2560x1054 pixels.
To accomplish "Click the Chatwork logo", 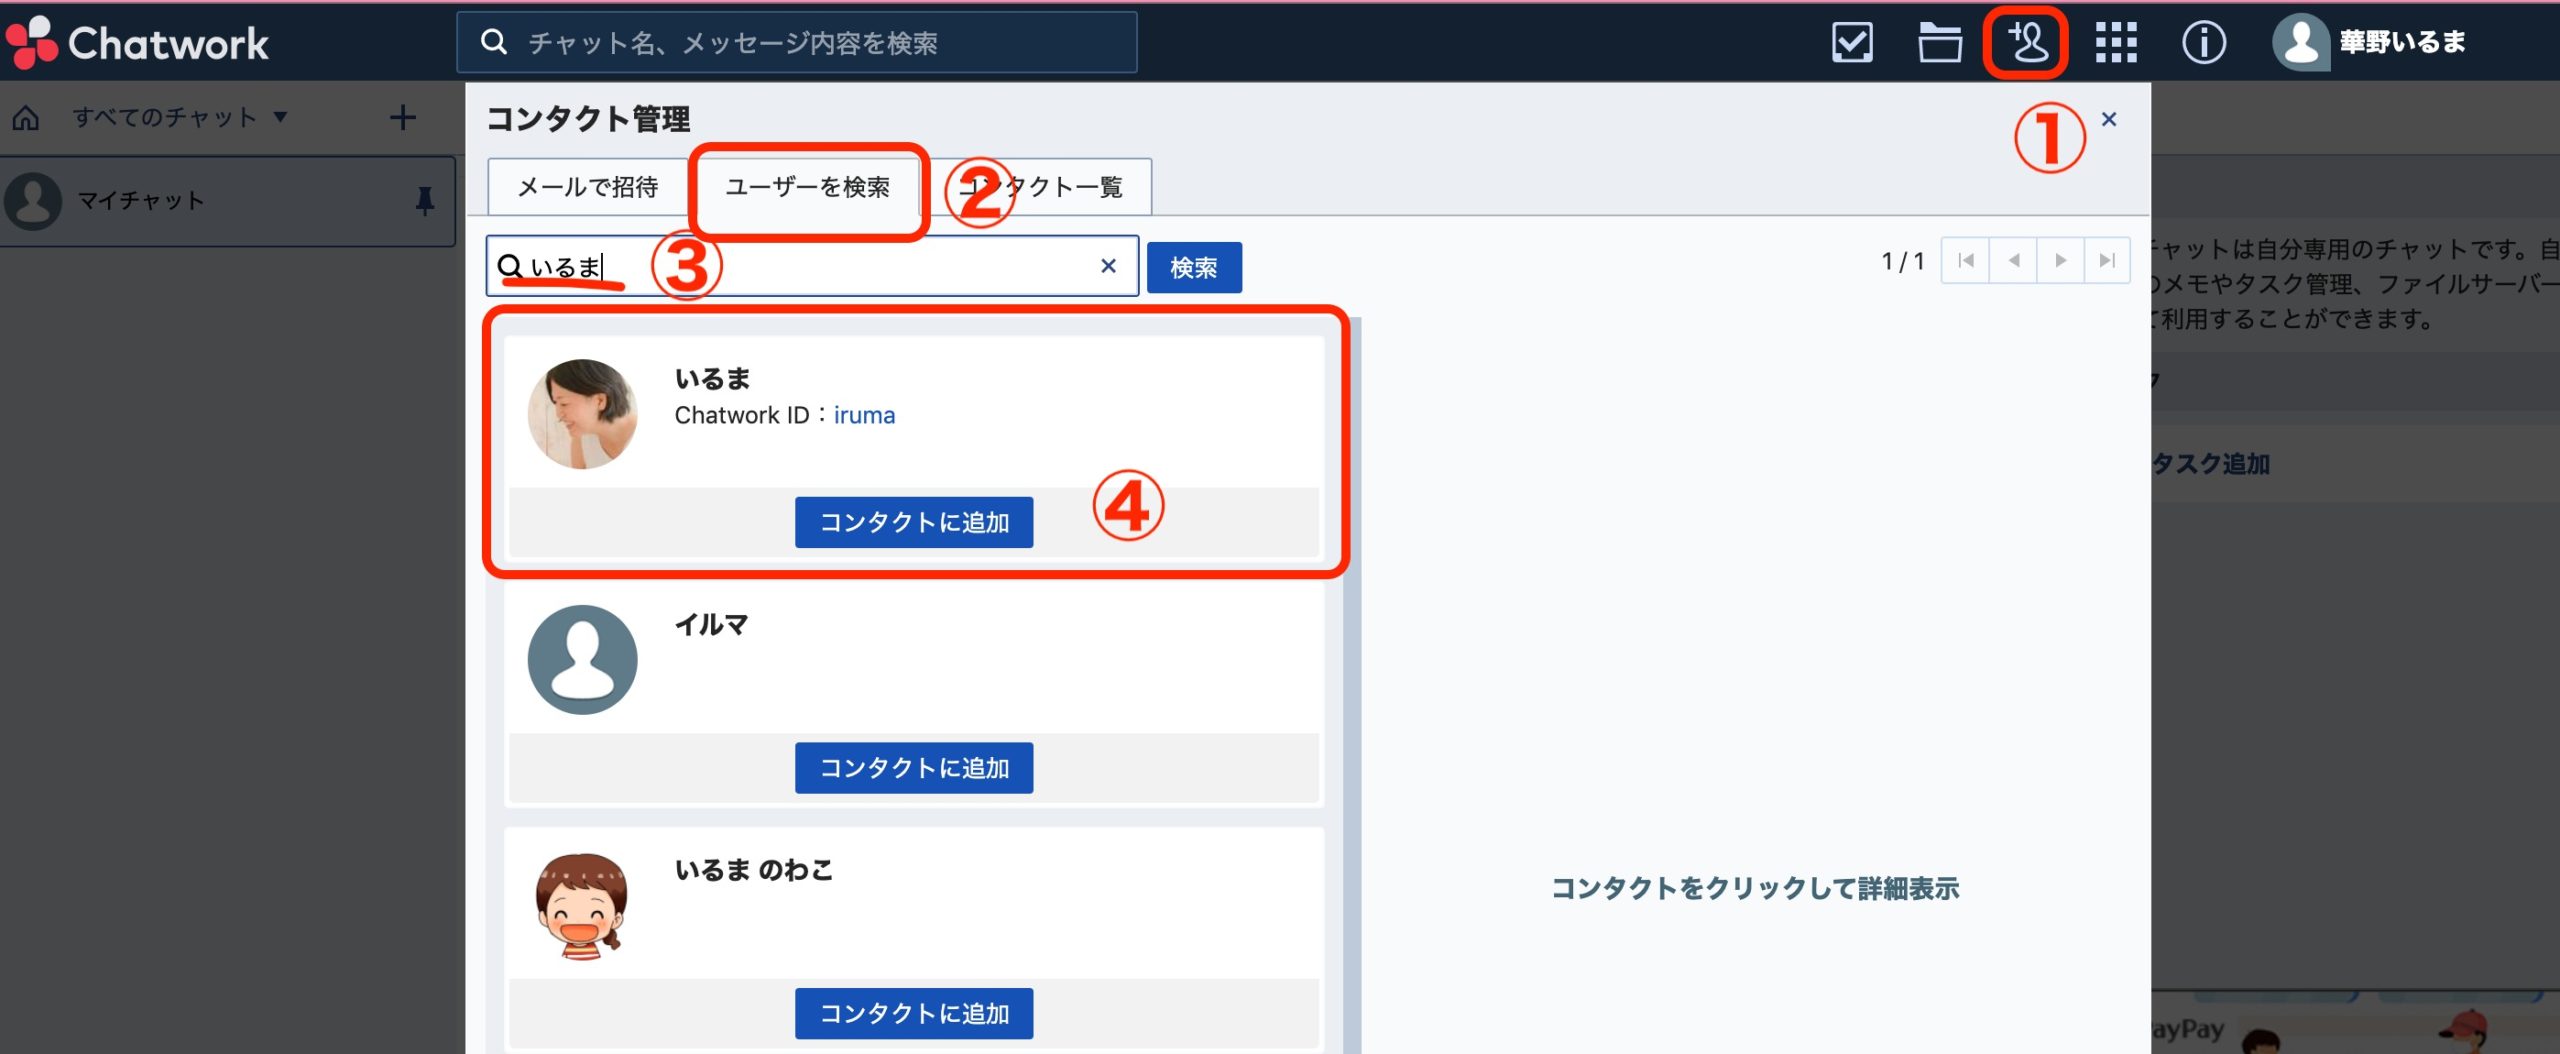I will [x=138, y=43].
